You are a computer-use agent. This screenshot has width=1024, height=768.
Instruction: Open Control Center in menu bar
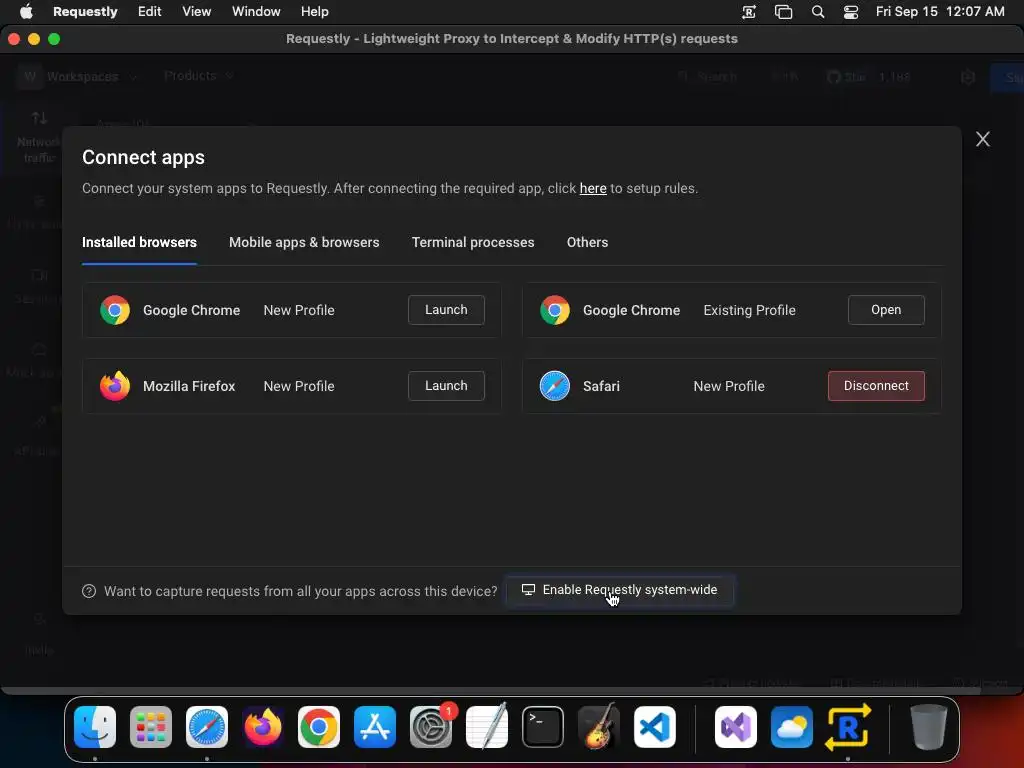(x=851, y=12)
